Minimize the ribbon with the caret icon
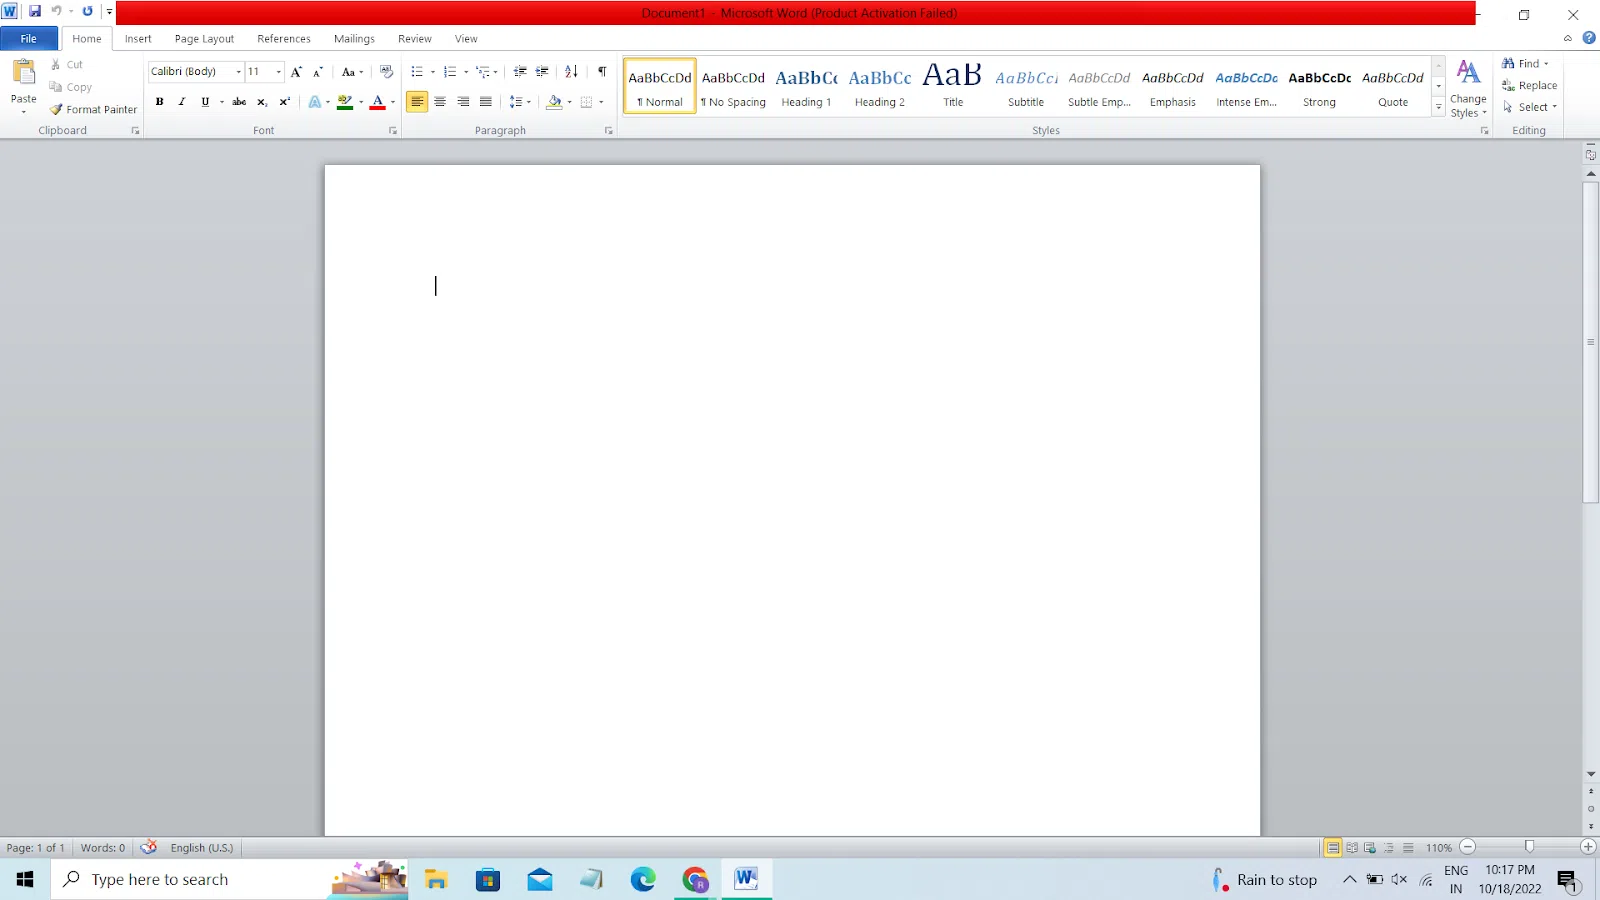Screen dimensions: 1600x900 click(1567, 38)
